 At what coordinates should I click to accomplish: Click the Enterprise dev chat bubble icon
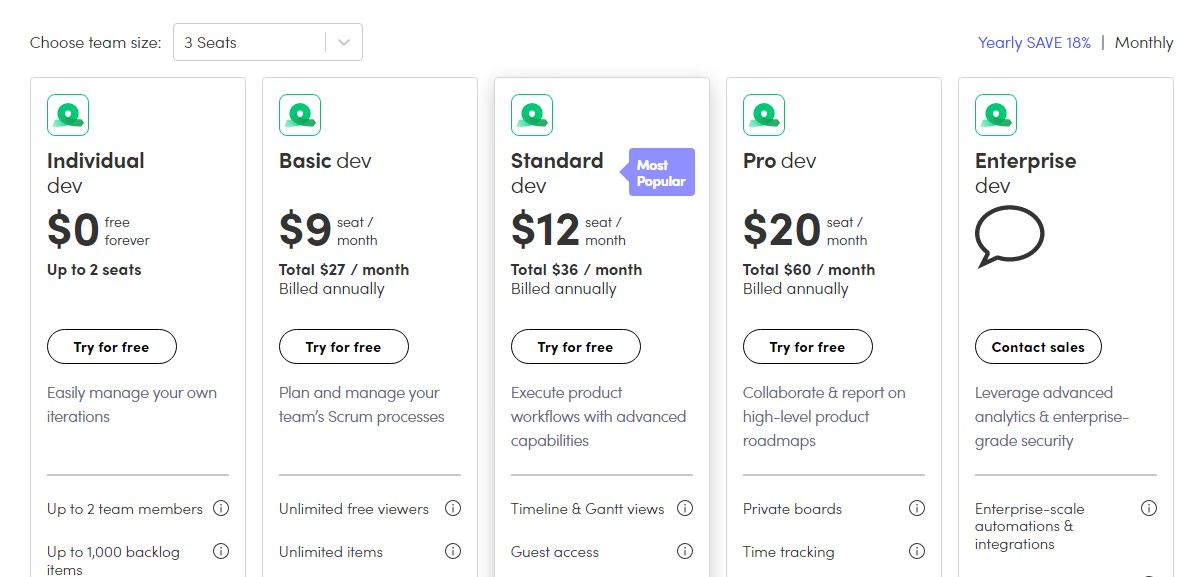(x=1009, y=236)
